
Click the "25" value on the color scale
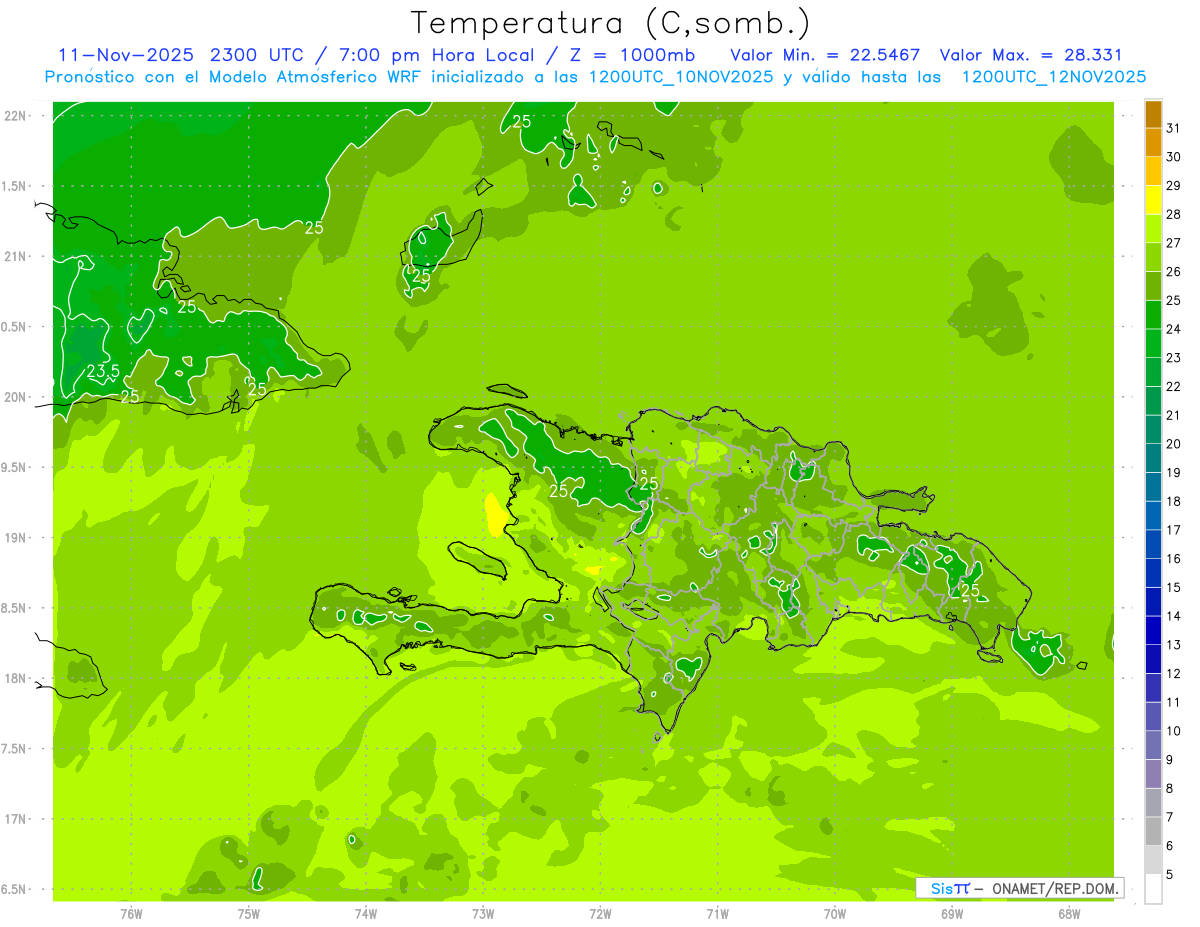coord(1173,300)
